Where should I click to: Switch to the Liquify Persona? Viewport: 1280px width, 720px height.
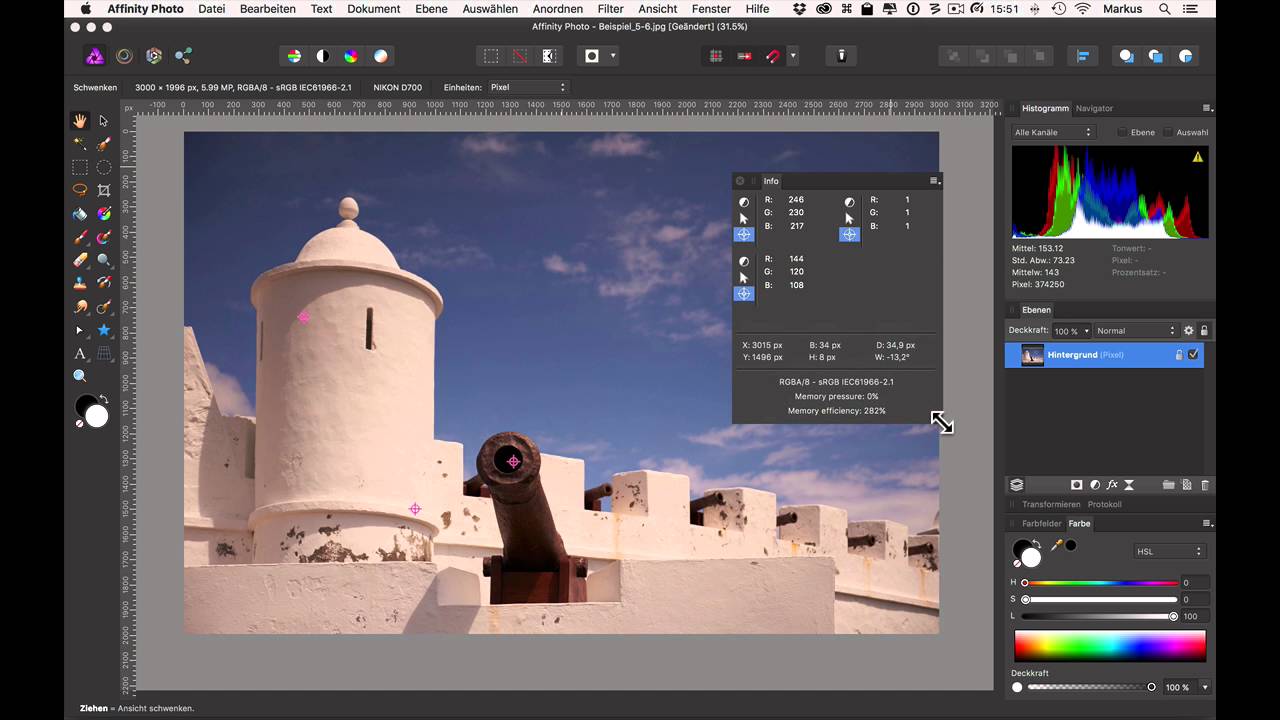tap(124, 56)
